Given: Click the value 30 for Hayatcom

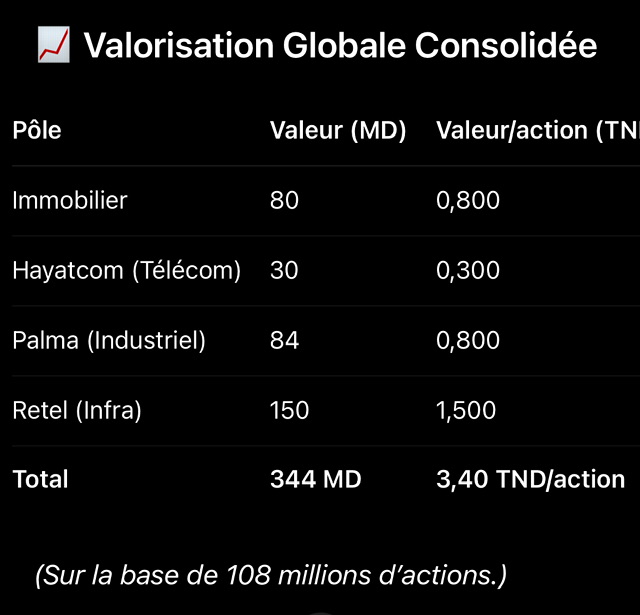Looking at the screenshot, I should click(x=284, y=271).
